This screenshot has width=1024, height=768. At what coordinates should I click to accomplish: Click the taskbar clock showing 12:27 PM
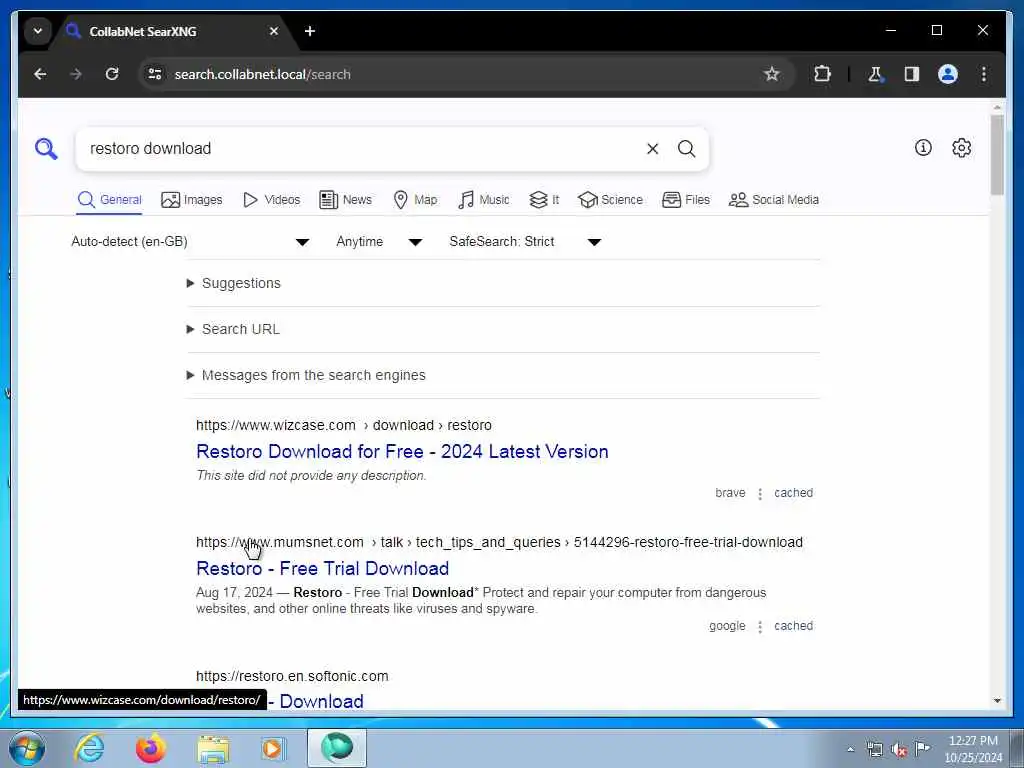(x=973, y=749)
